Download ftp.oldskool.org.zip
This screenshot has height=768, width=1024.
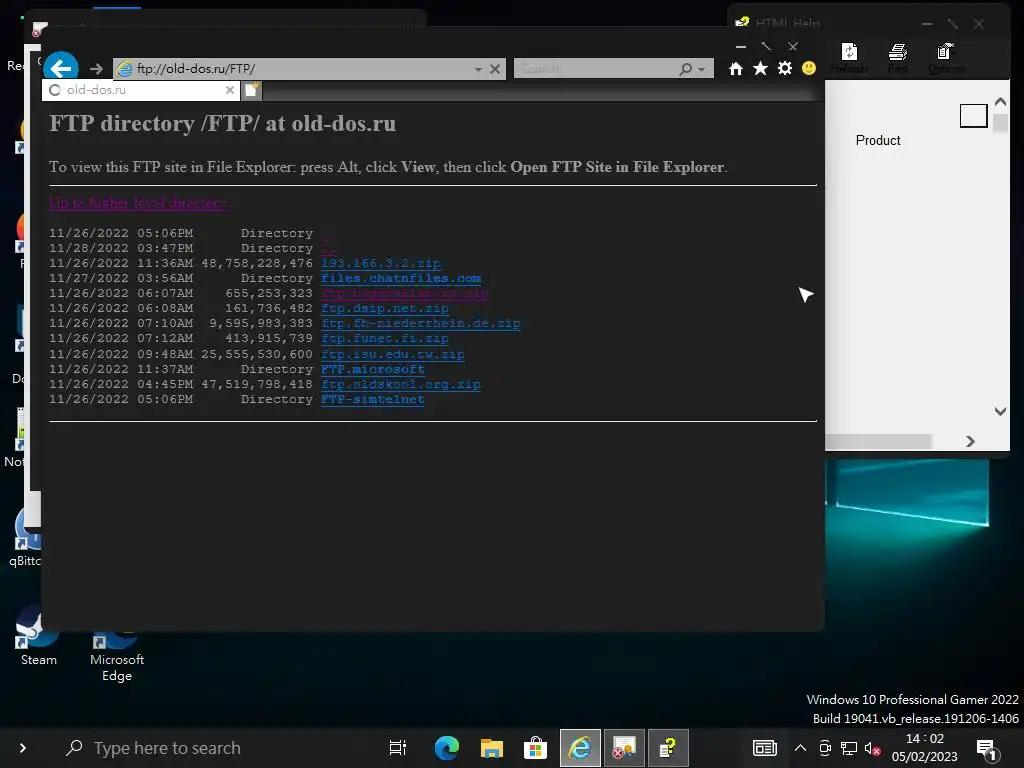pos(401,384)
